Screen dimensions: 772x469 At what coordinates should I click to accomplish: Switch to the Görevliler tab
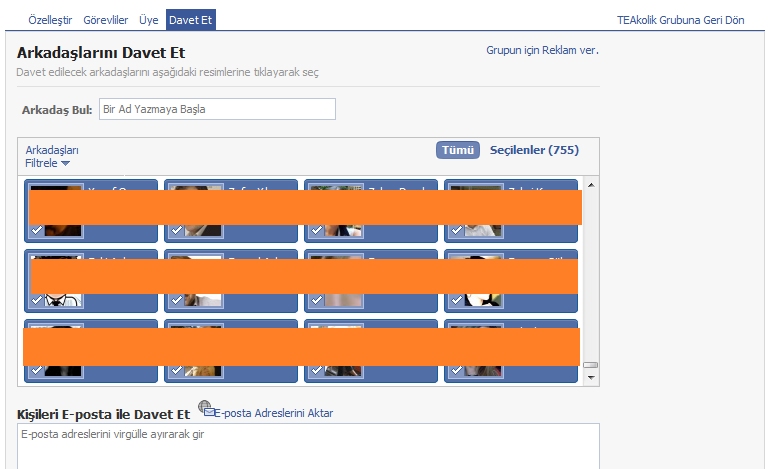[x=105, y=20]
